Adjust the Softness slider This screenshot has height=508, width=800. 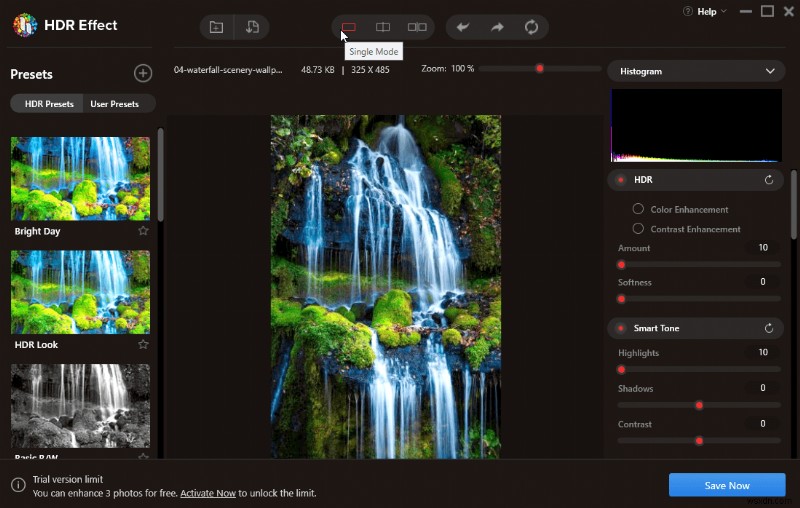click(698, 298)
